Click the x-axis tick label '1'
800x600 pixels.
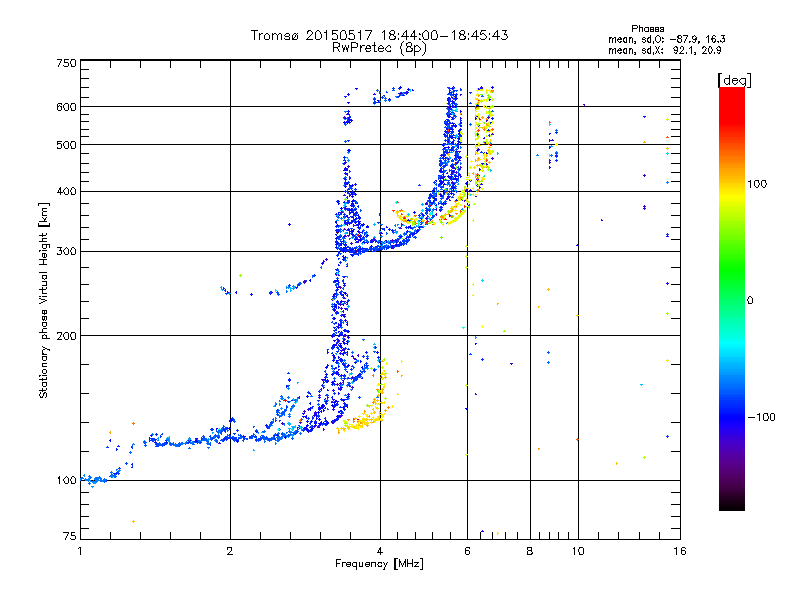pyautogui.click(x=80, y=551)
